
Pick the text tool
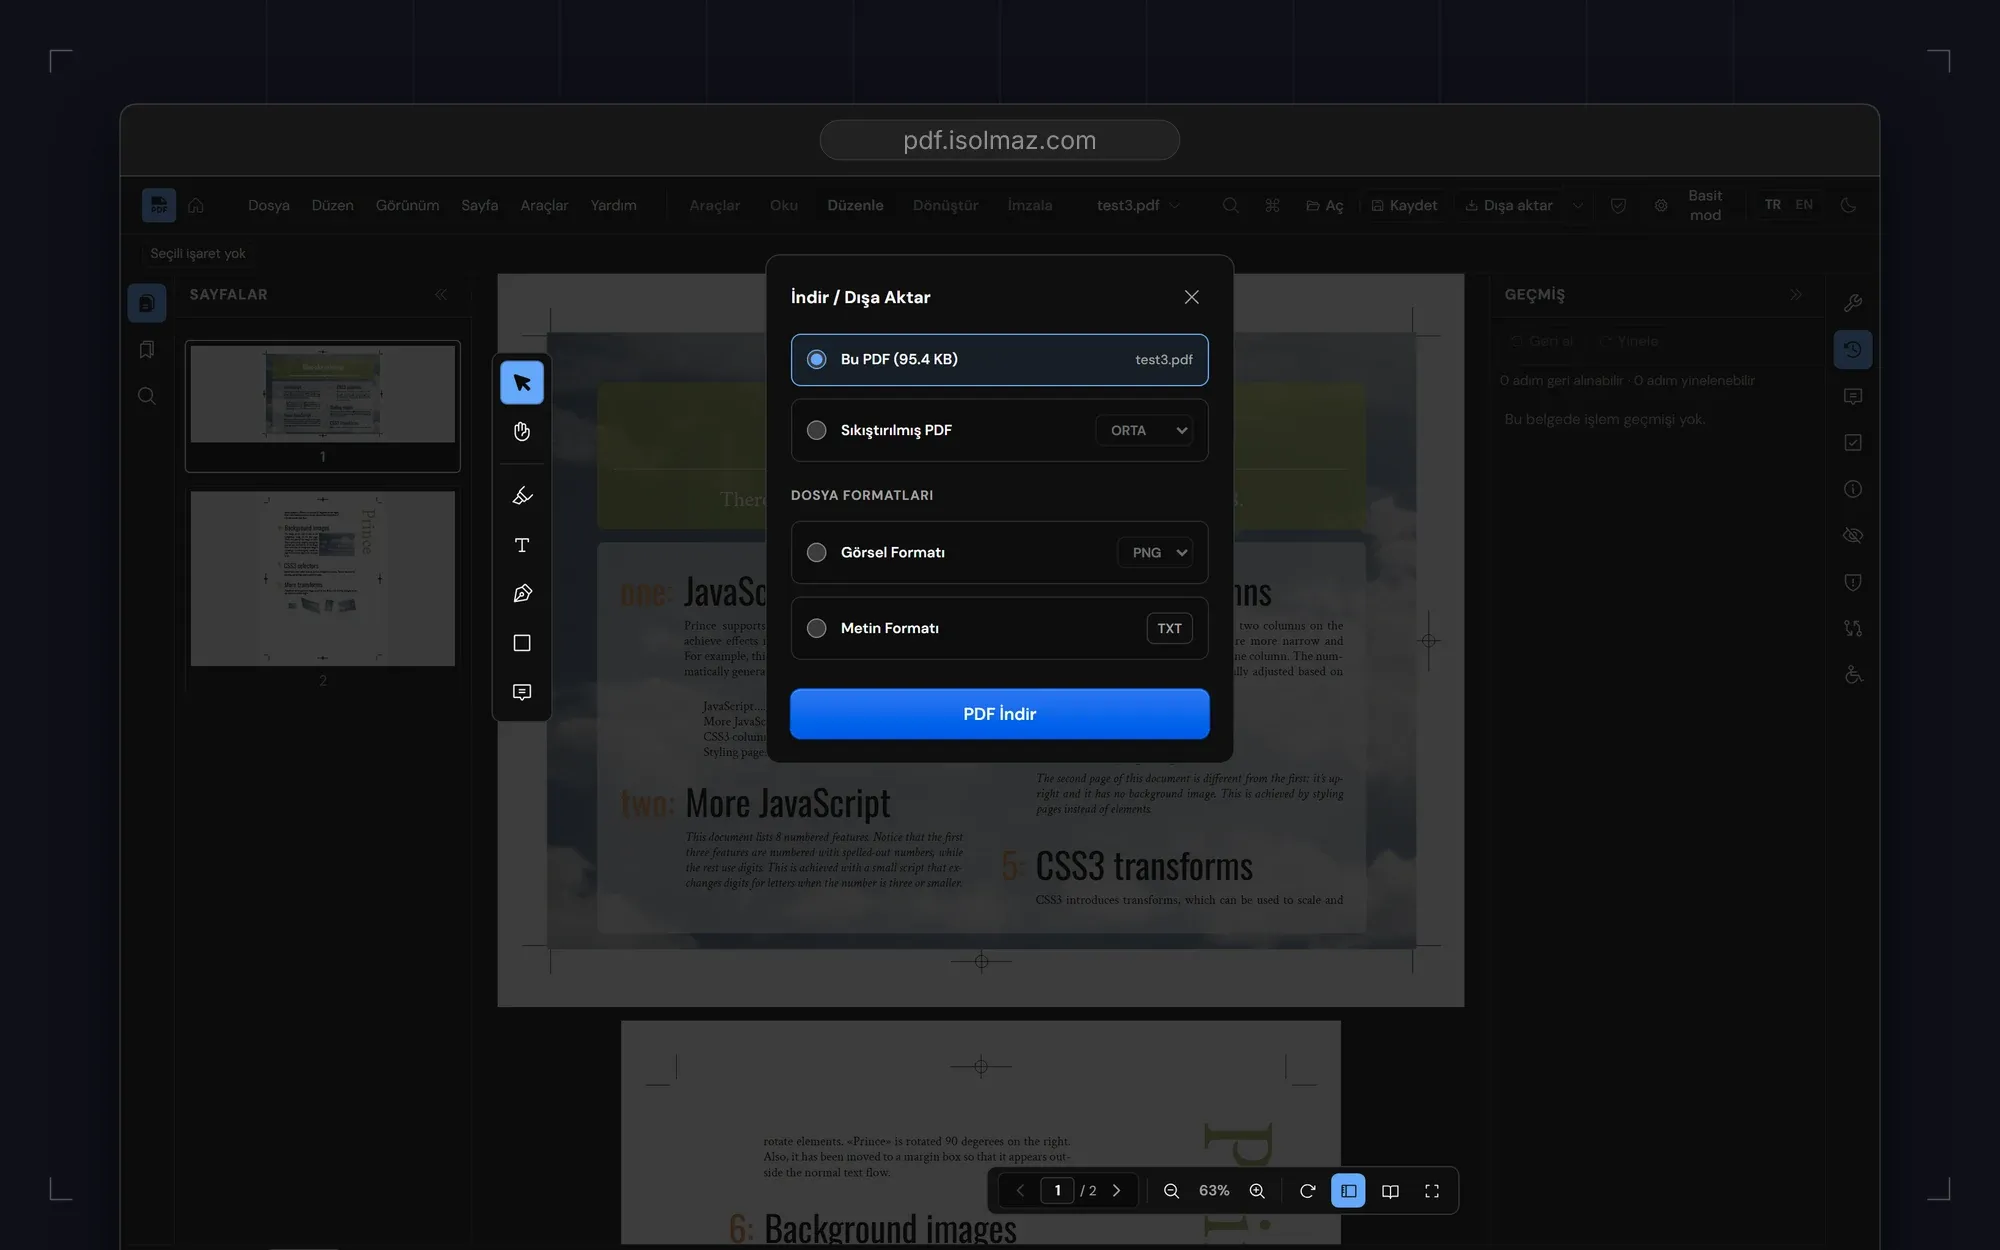(x=522, y=545)
